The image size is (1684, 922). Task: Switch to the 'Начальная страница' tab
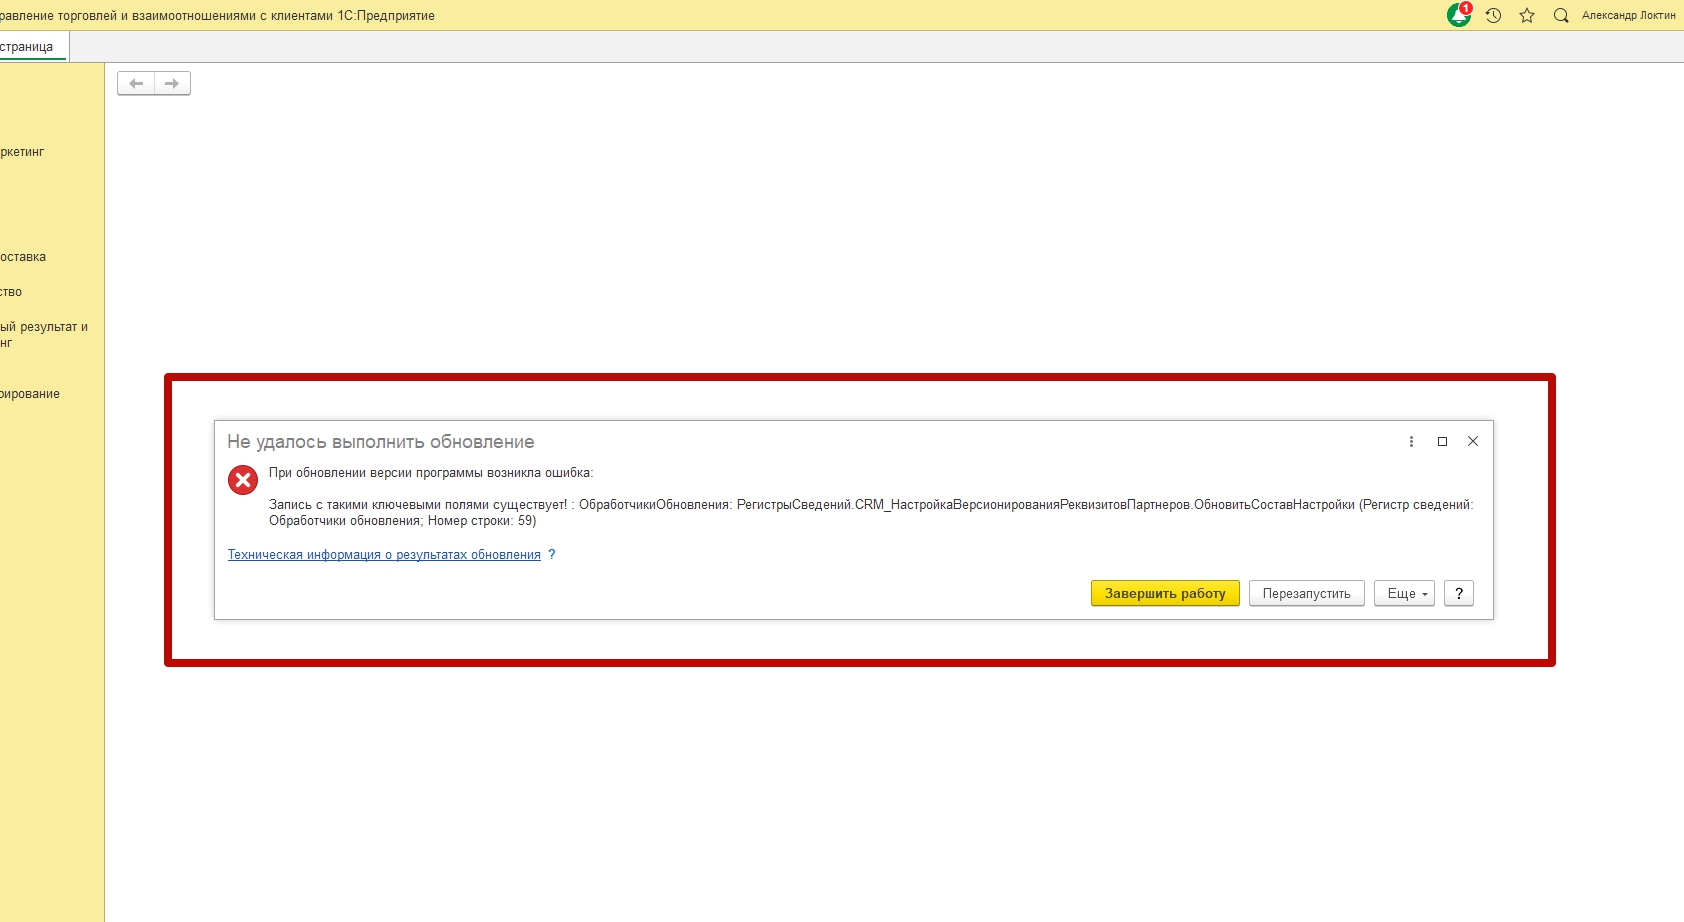coord(28,46)
